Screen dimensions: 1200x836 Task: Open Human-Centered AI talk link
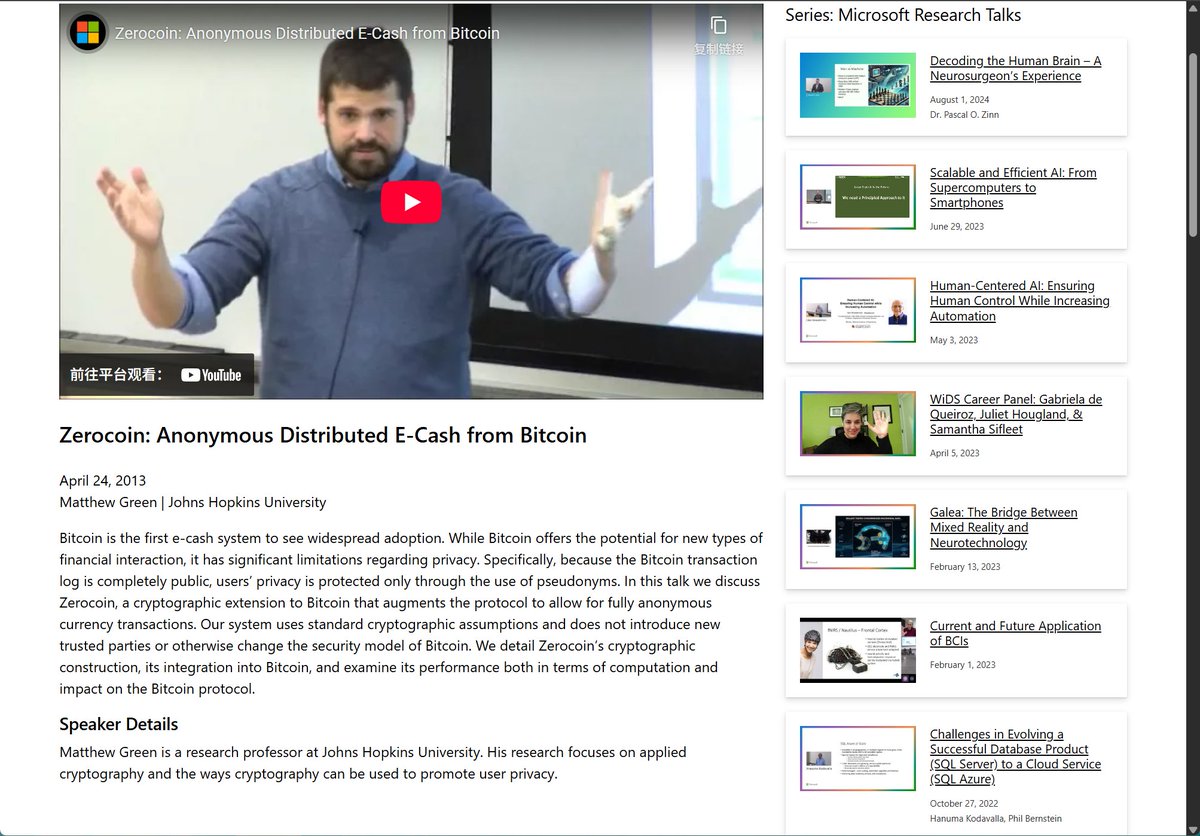pos(1019,301)
